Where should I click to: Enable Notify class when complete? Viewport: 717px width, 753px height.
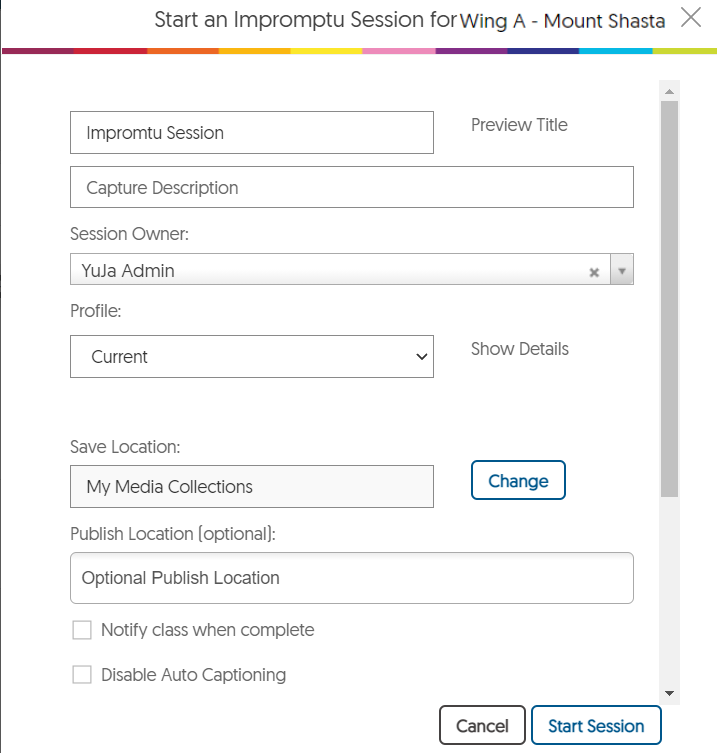(x=82, y=630)
